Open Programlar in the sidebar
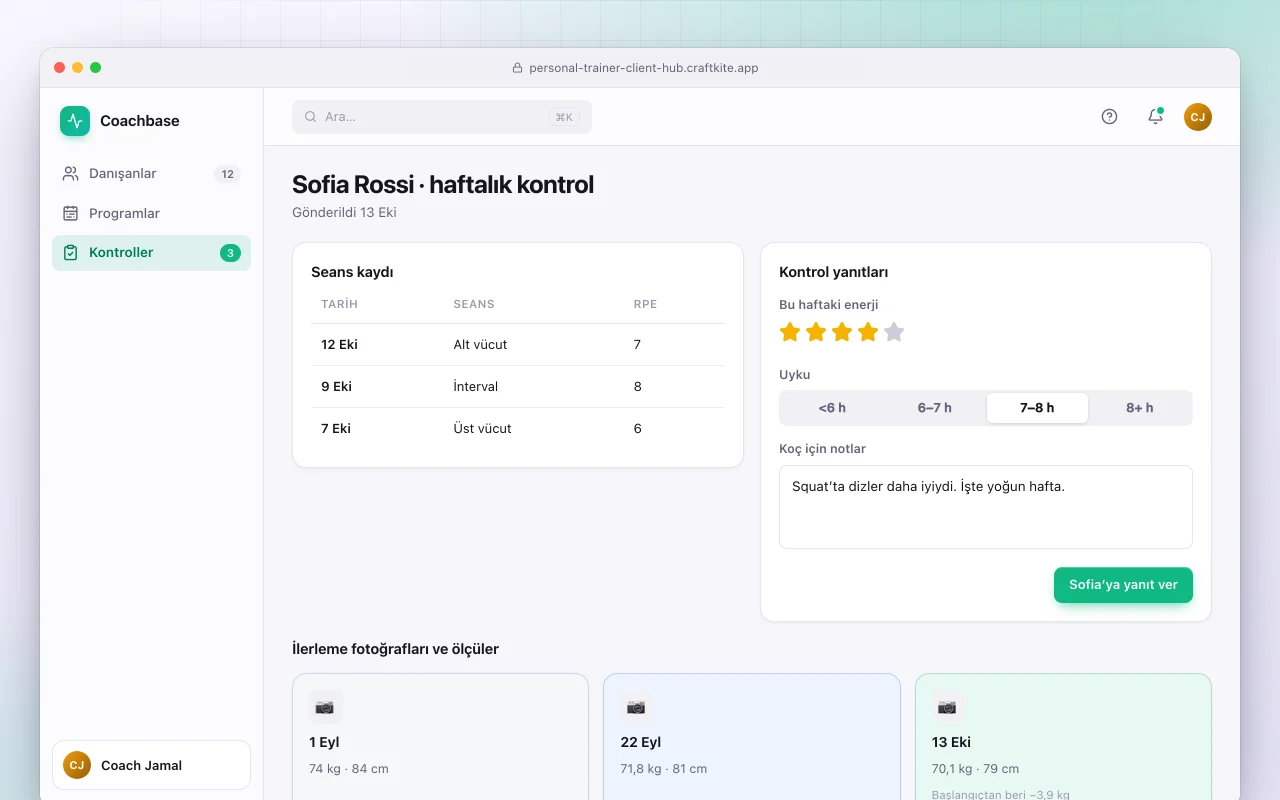 pos(151,213)
